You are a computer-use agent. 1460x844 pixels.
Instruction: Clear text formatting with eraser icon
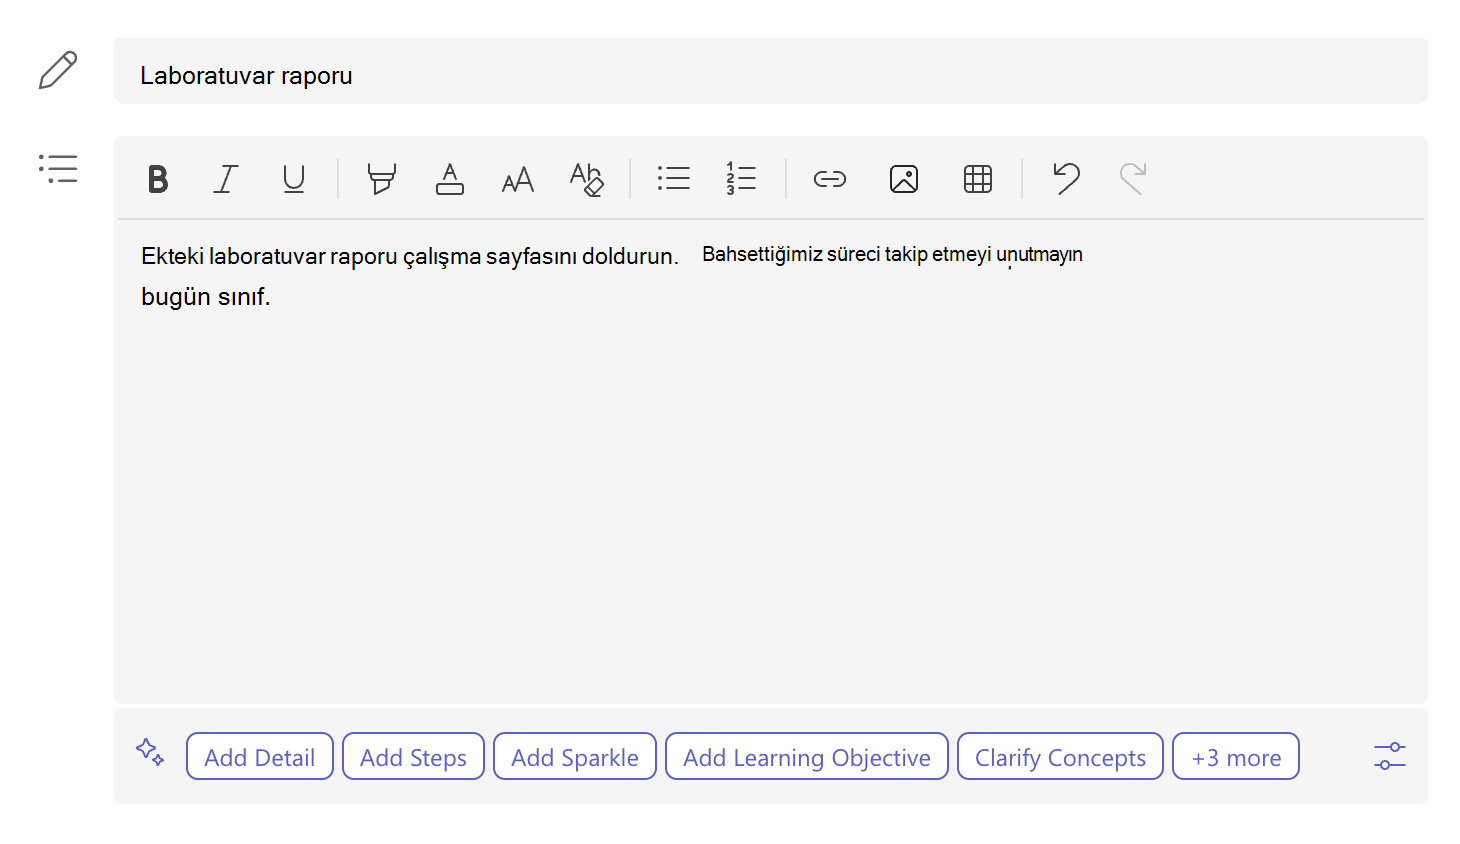(586, 179)
